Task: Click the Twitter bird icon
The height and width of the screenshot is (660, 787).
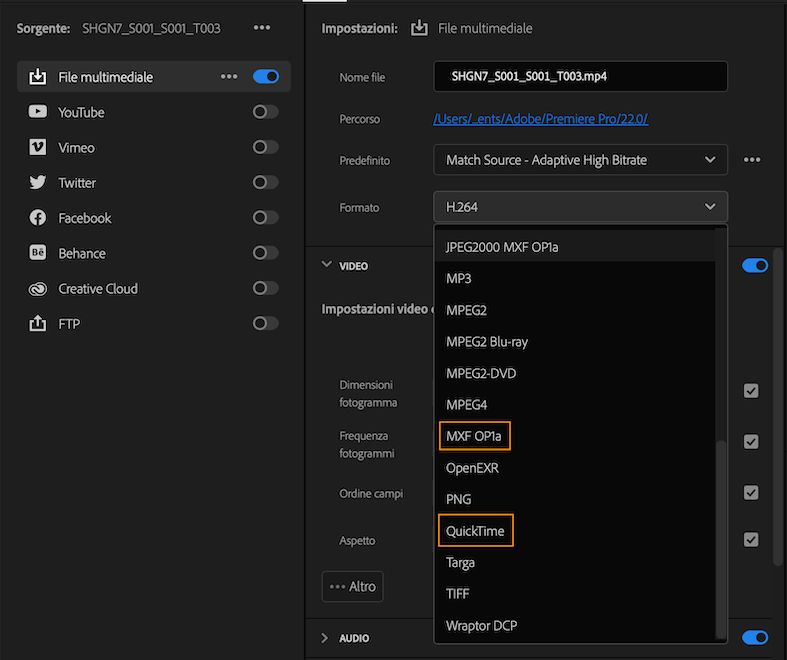Action: tap(38, 182)
